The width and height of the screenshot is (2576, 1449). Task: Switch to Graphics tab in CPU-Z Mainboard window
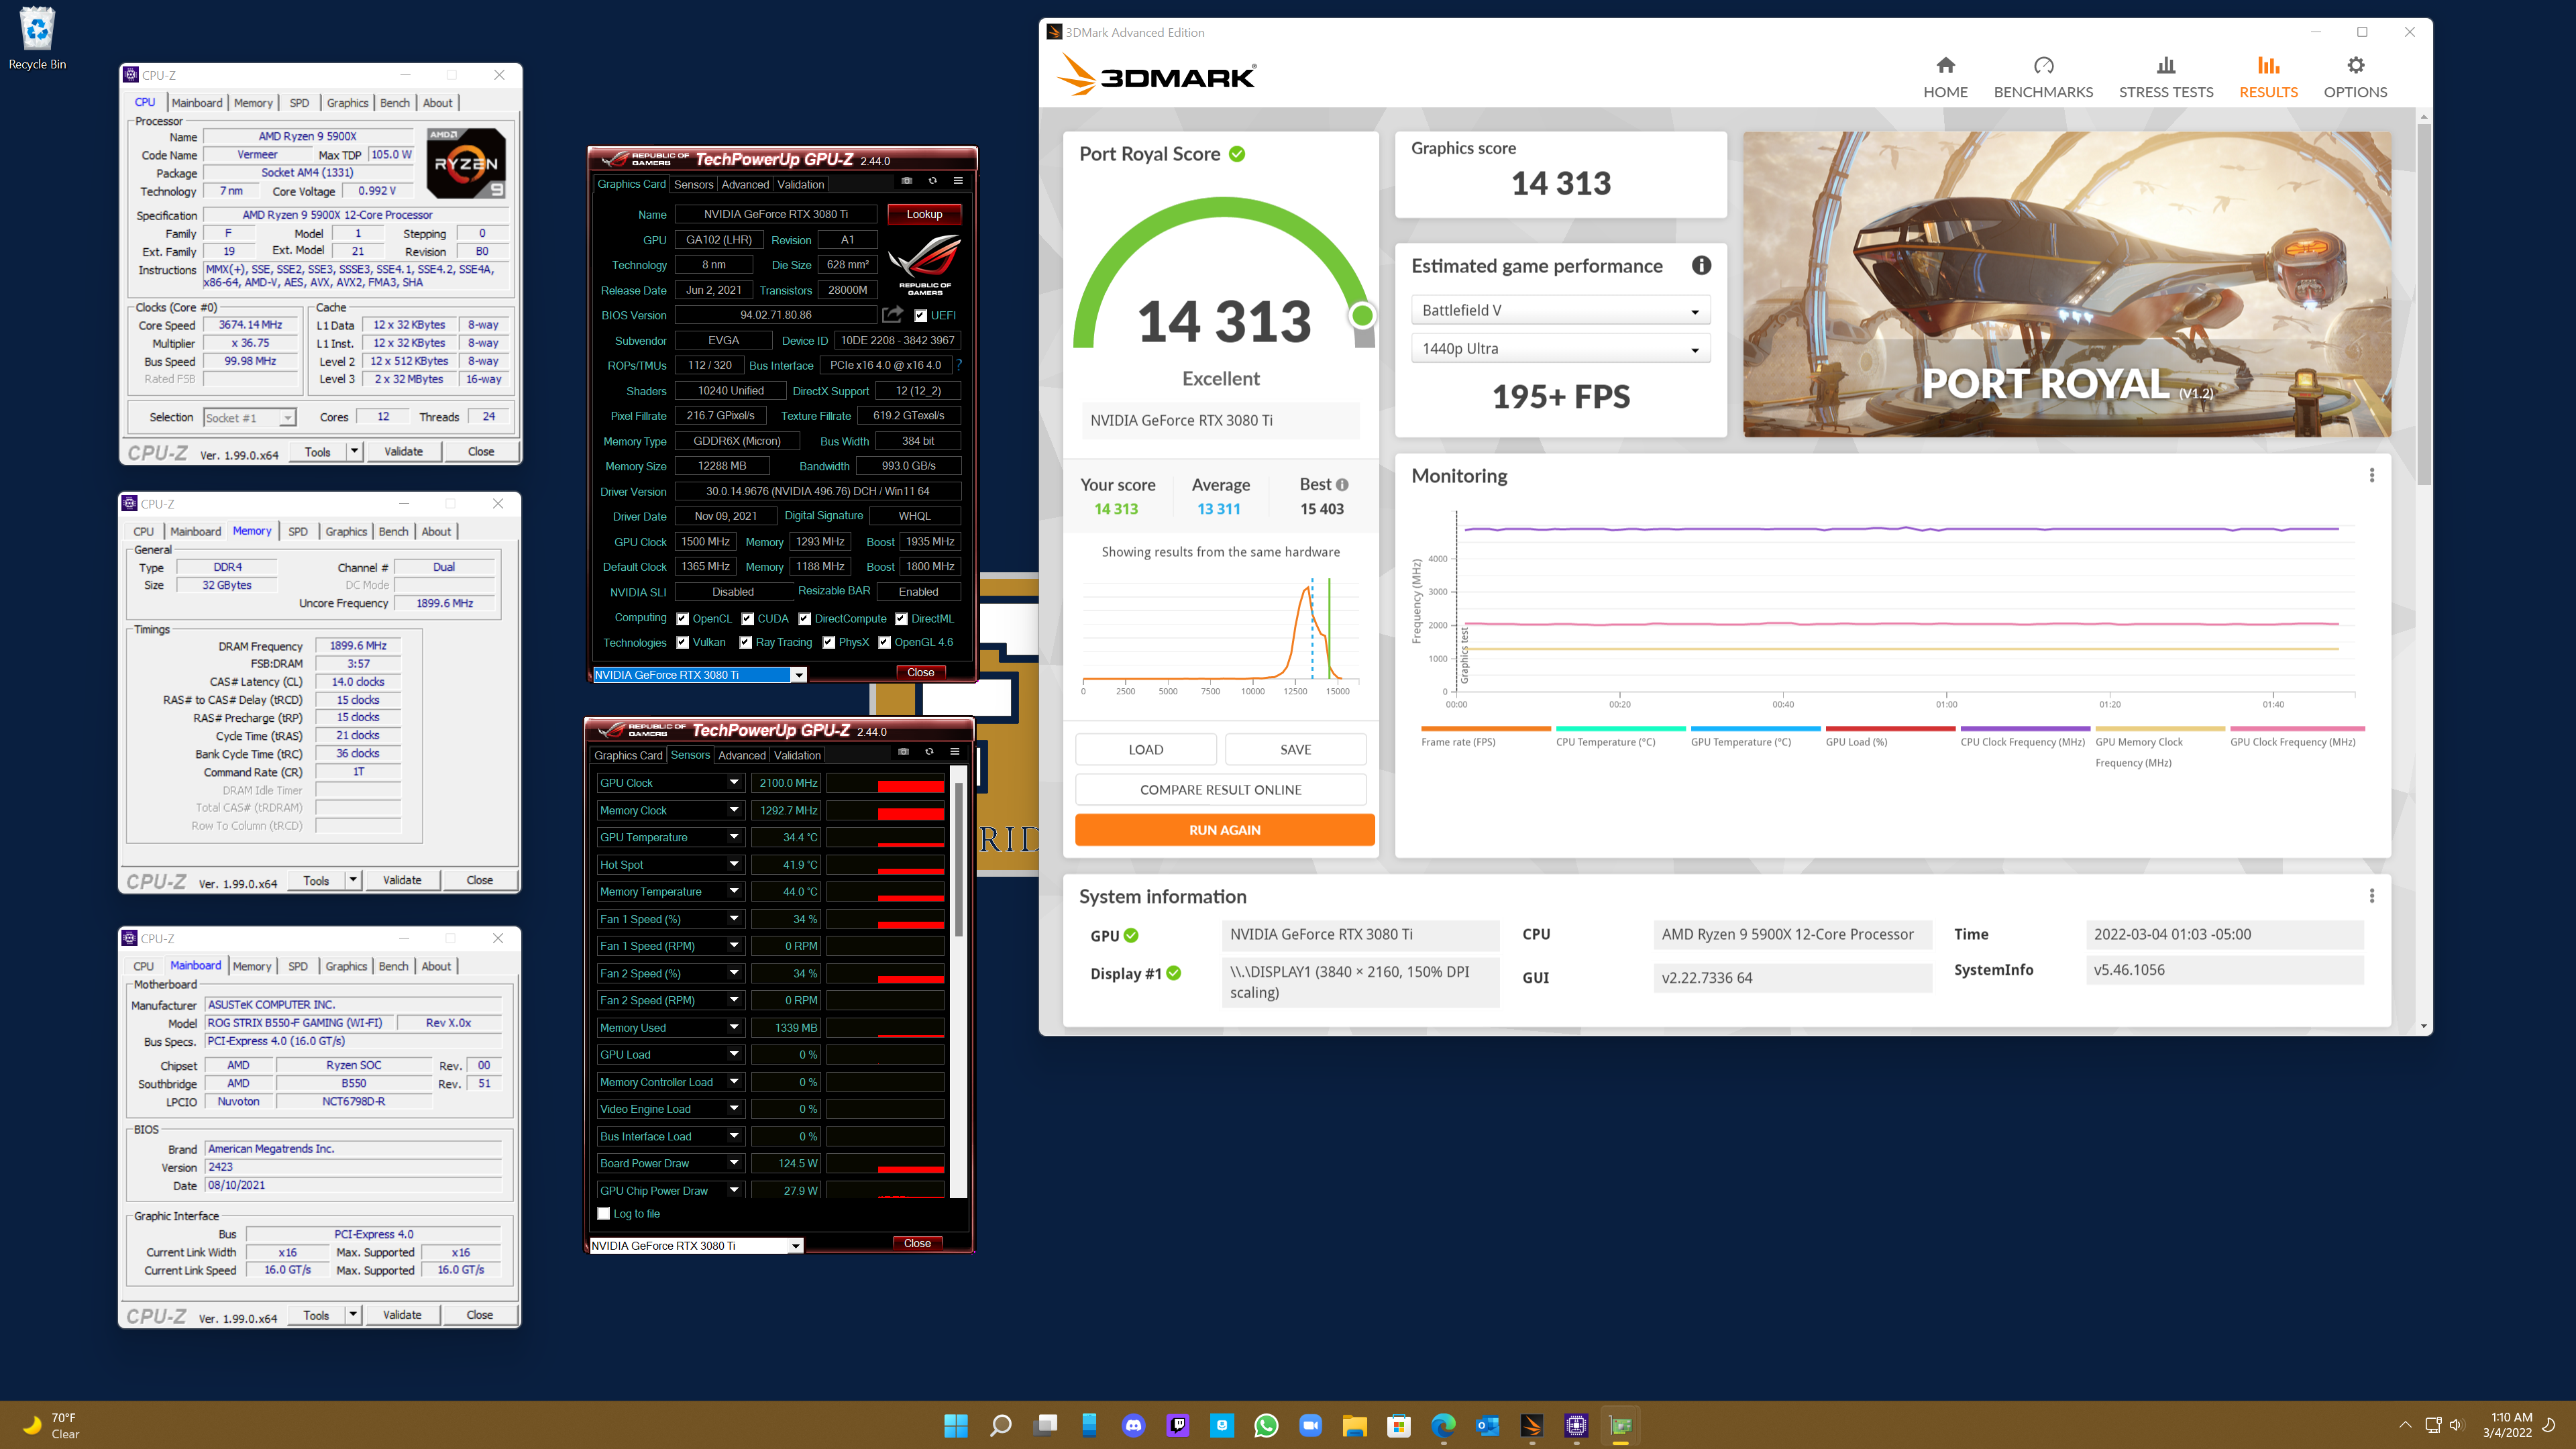pyautogui.click(x=346, y=967)
